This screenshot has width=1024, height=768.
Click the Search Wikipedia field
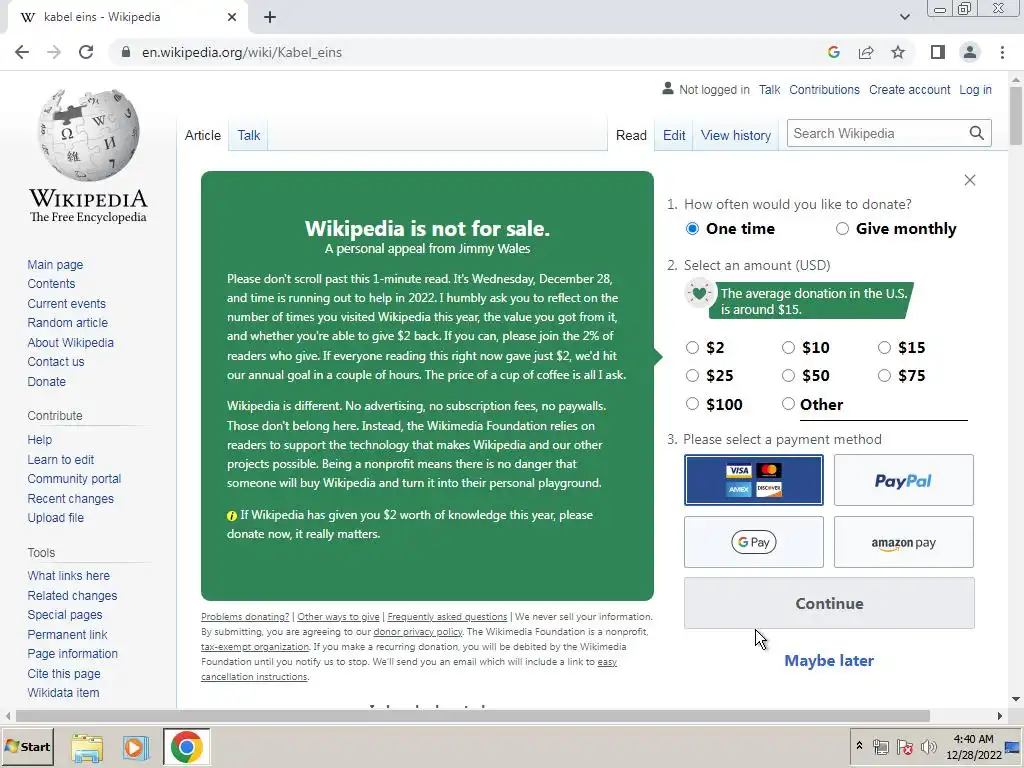click(877, 133)
